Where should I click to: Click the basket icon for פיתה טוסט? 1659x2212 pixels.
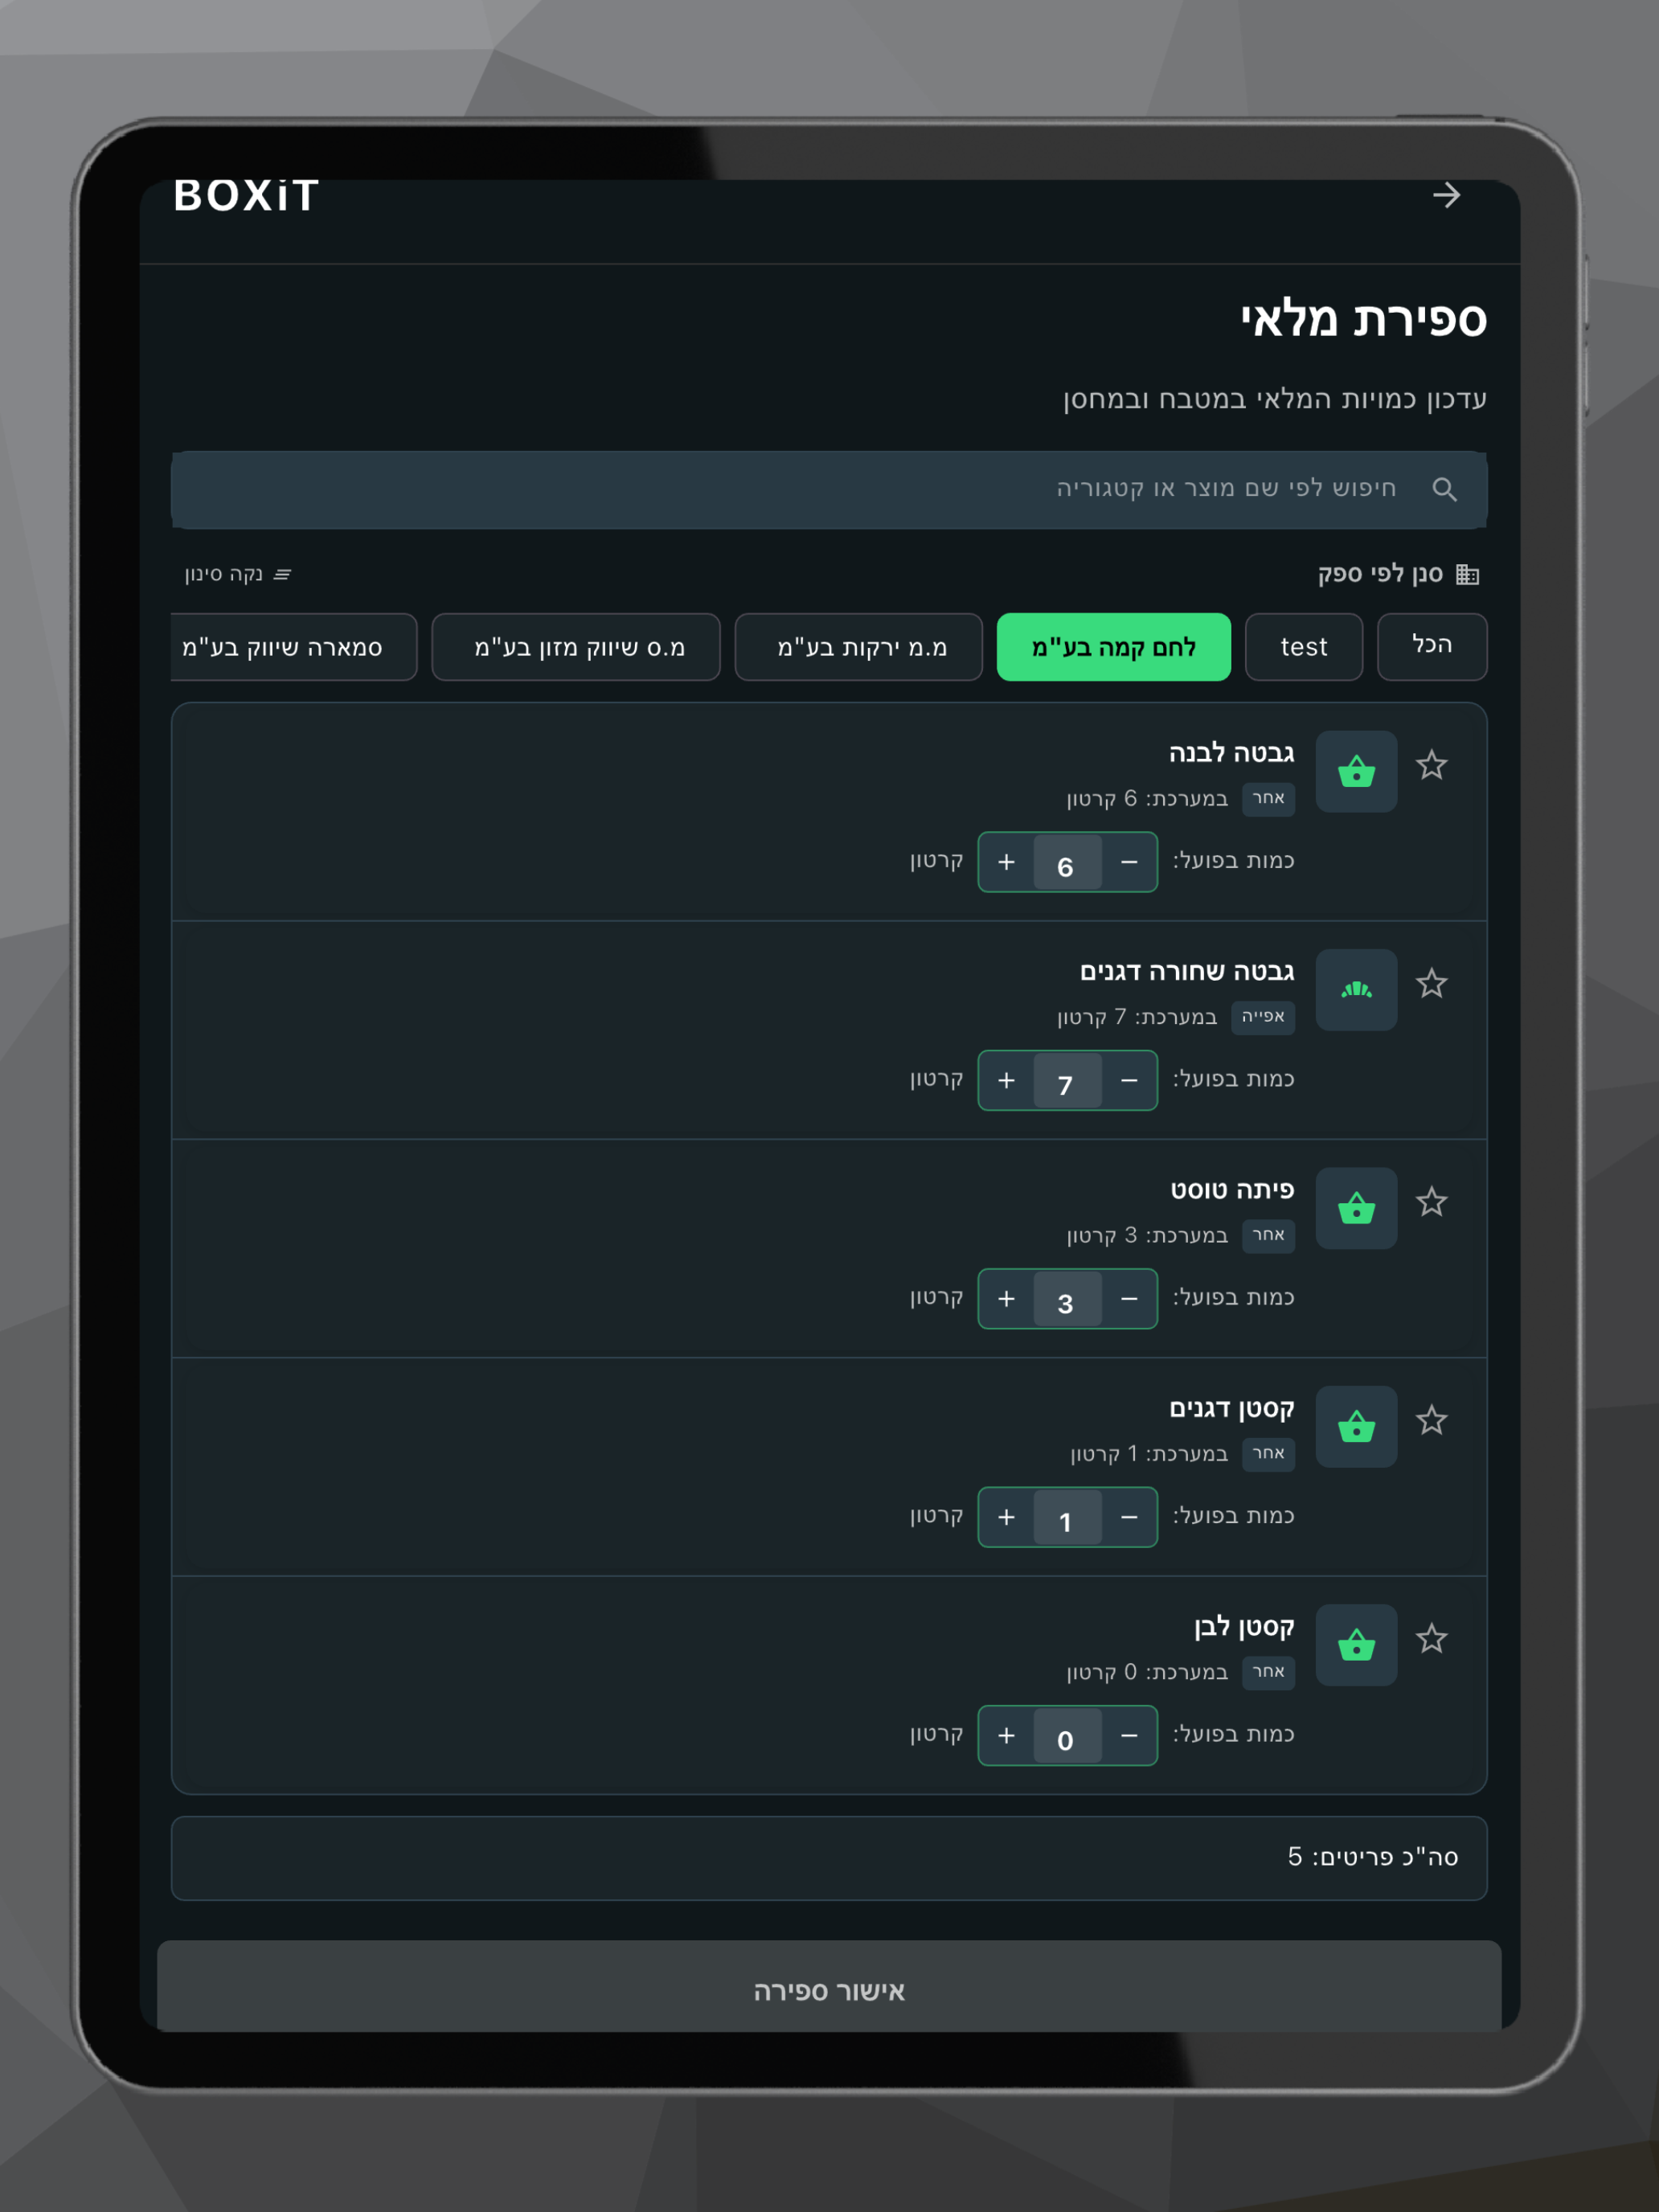tap(1356, 1208)
